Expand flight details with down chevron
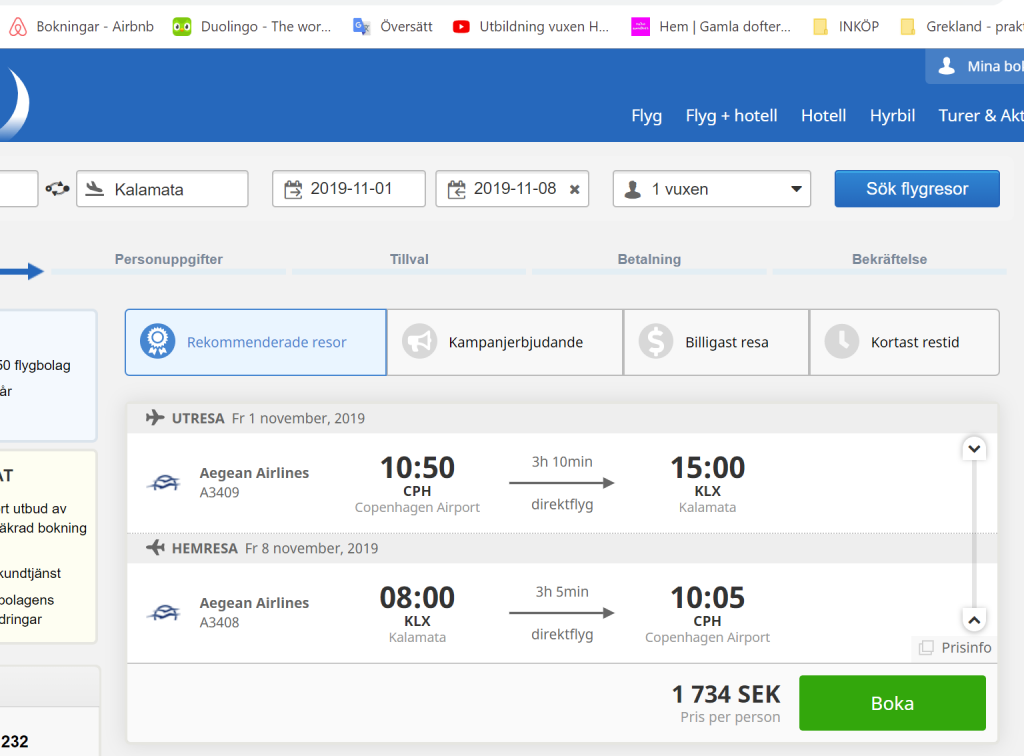The image size is (1024, 756). tap(974, 449)
